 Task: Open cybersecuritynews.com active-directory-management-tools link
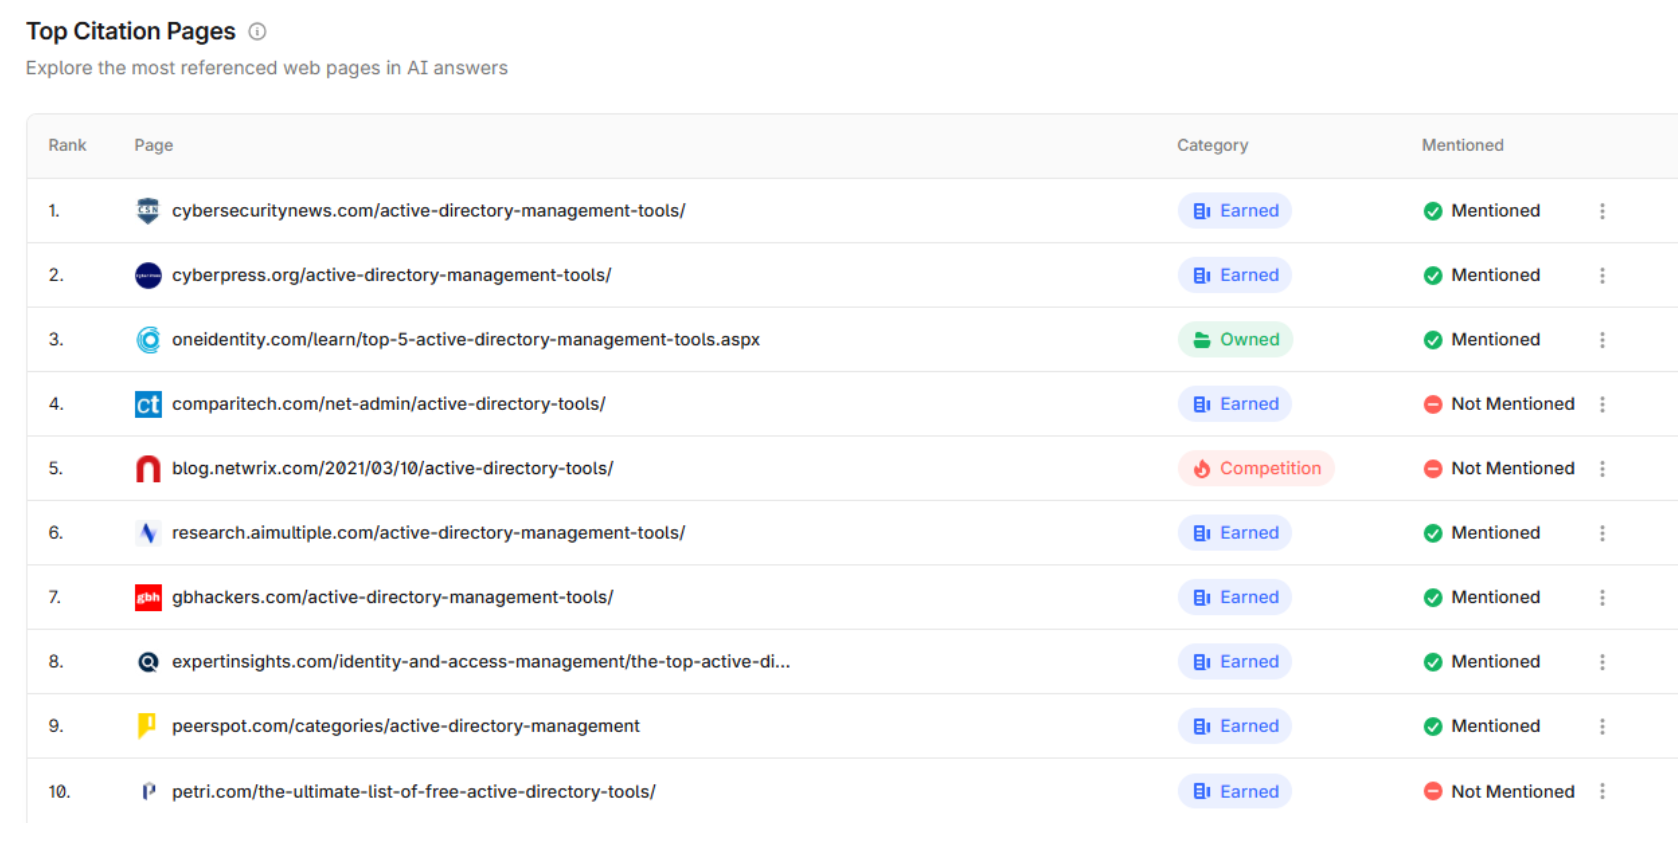[x=428, y=210]
